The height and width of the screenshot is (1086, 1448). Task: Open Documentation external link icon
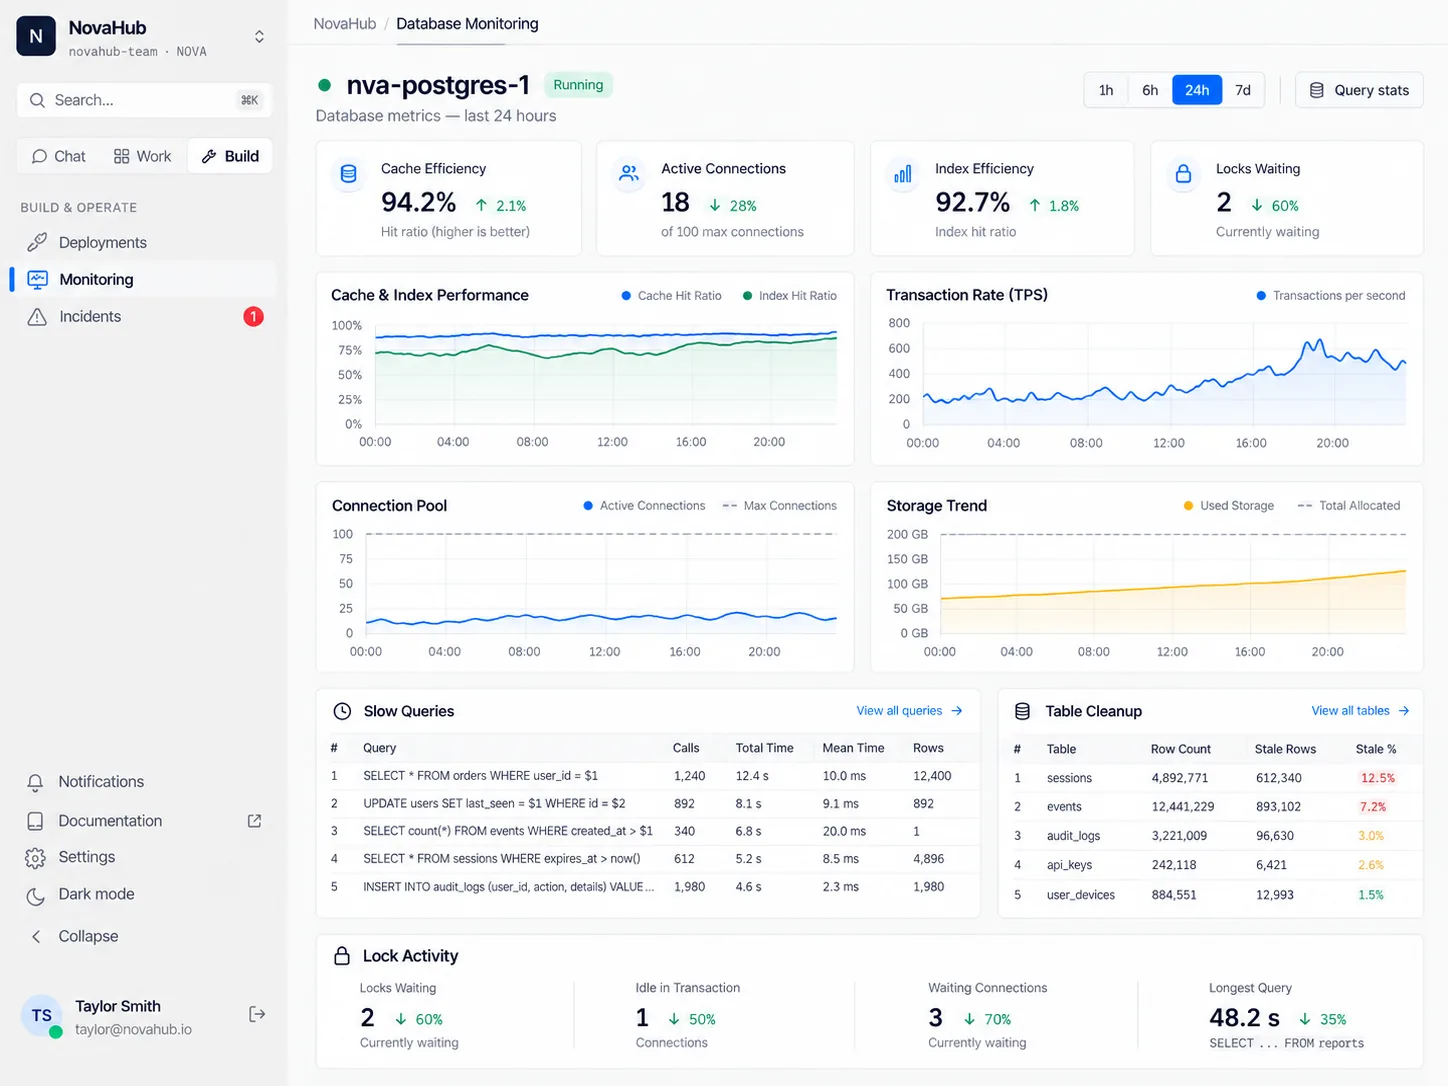click(254, 821)
